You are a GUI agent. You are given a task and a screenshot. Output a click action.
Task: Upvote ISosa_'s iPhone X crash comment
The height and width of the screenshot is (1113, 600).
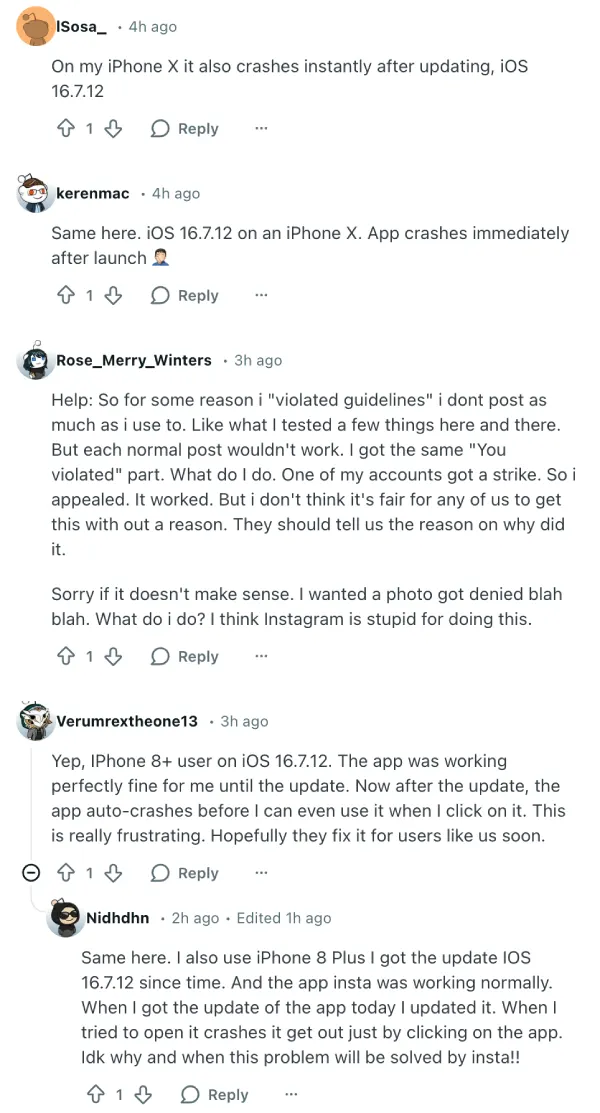point(67,128)
